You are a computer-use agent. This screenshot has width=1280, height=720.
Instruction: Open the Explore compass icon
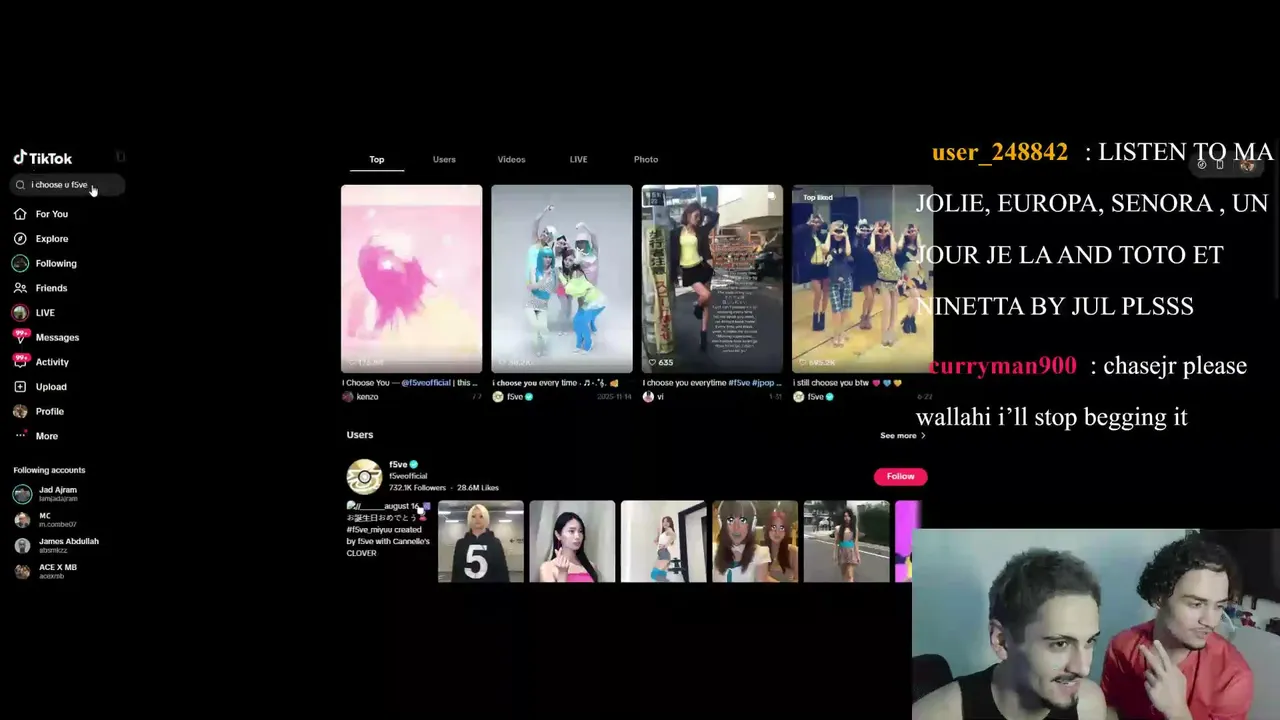click(20, 239)
